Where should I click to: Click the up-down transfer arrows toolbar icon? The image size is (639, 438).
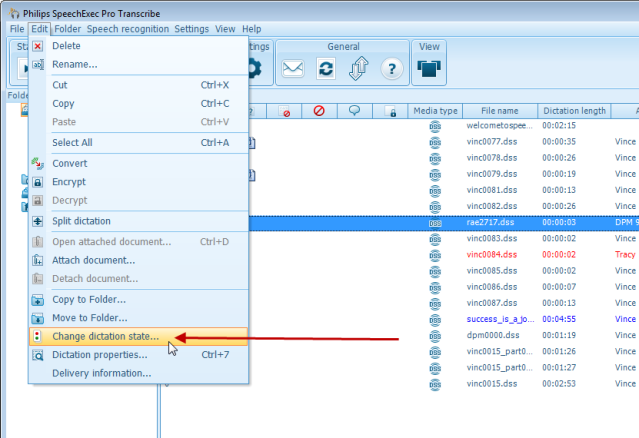(359, 68)
